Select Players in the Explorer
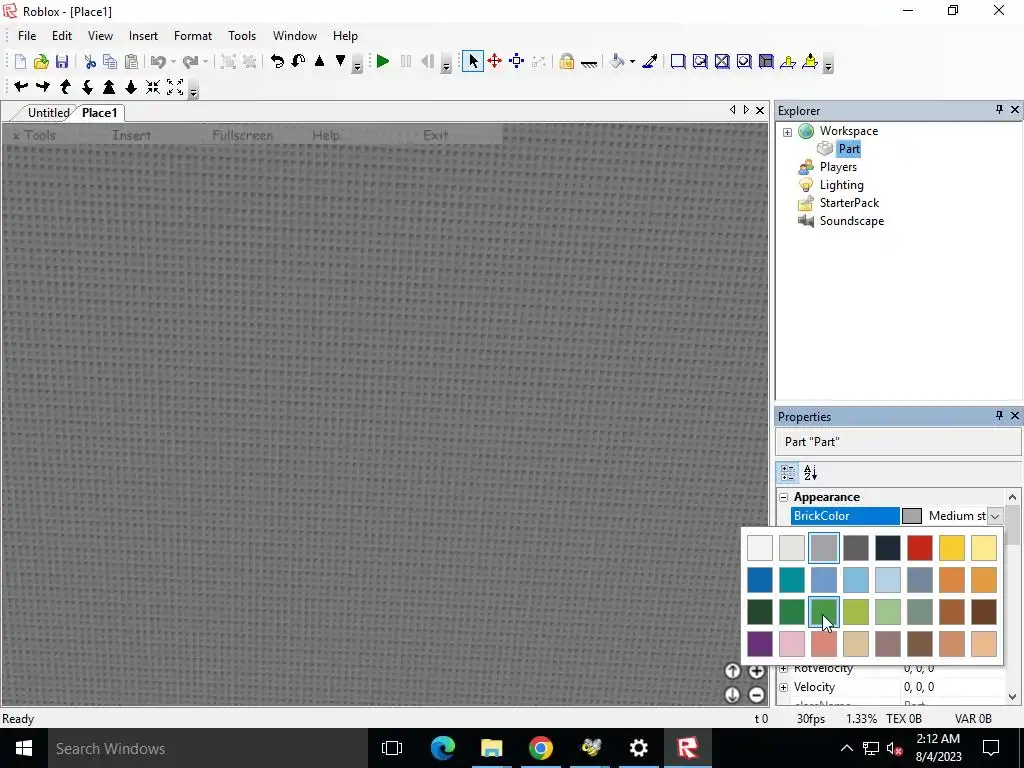The height and width of the screenshot is (768, 1024). 837,167
